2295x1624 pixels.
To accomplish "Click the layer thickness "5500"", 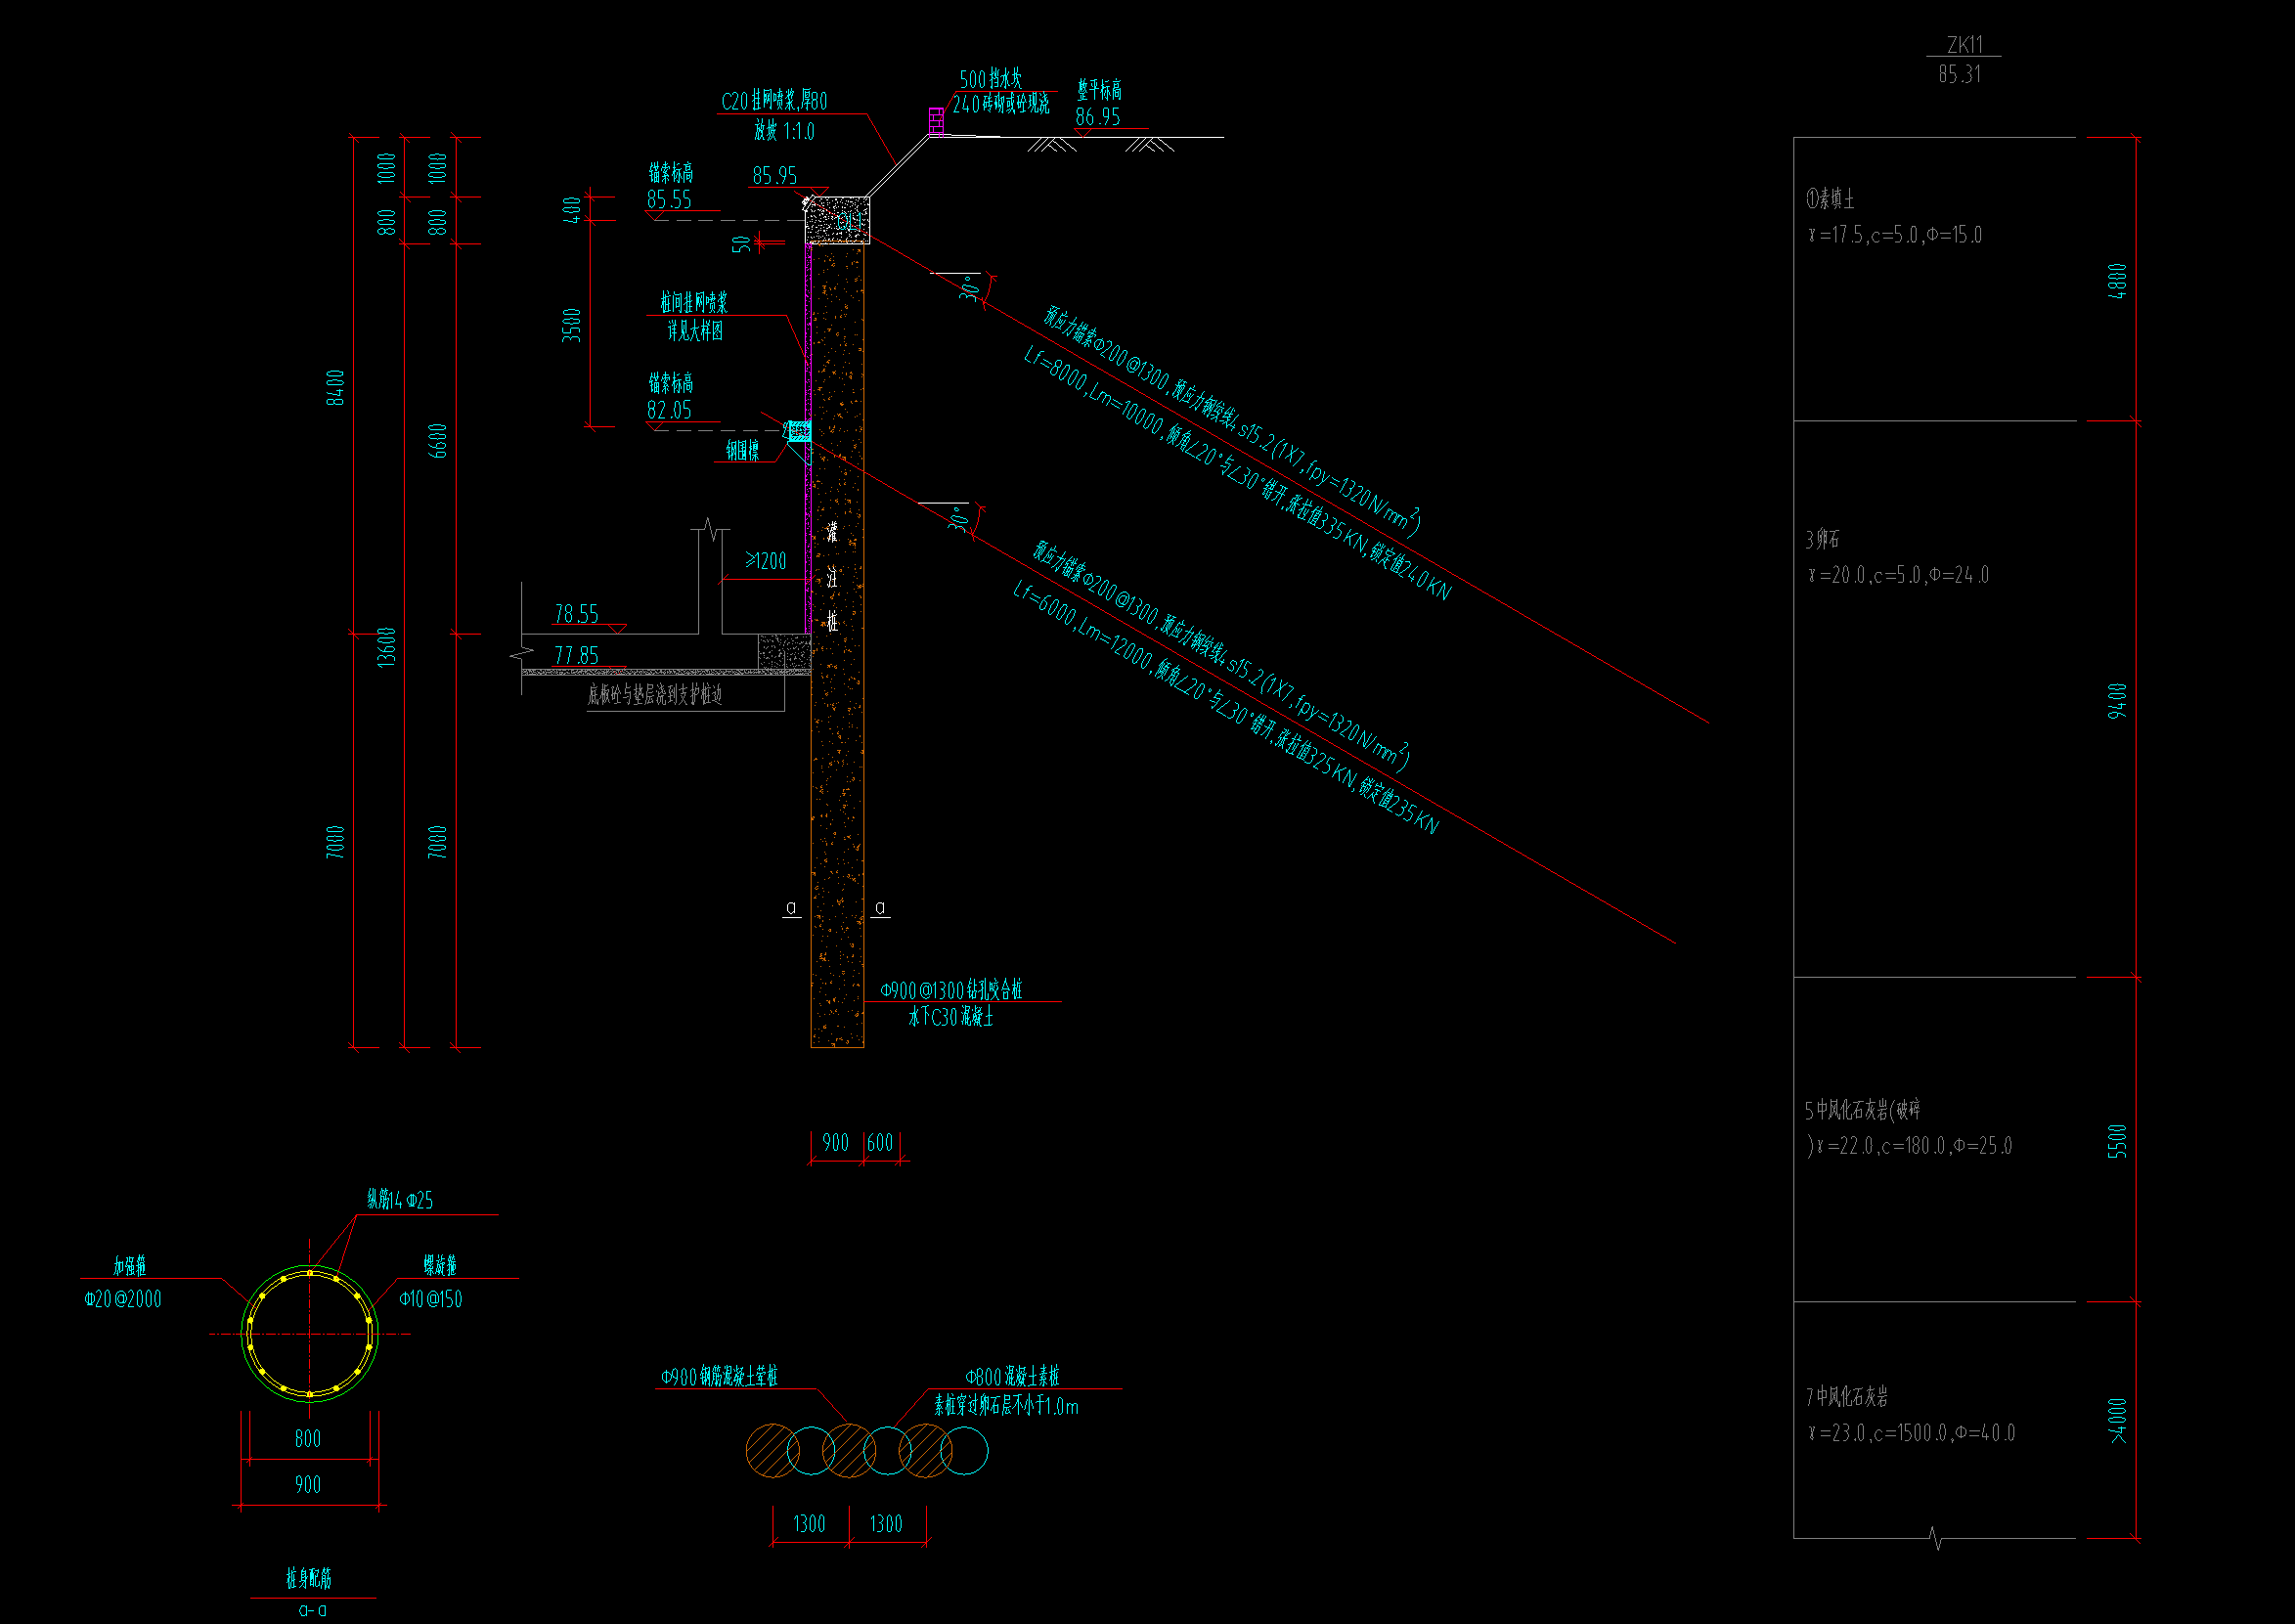I will (x=2117, y=1142).
